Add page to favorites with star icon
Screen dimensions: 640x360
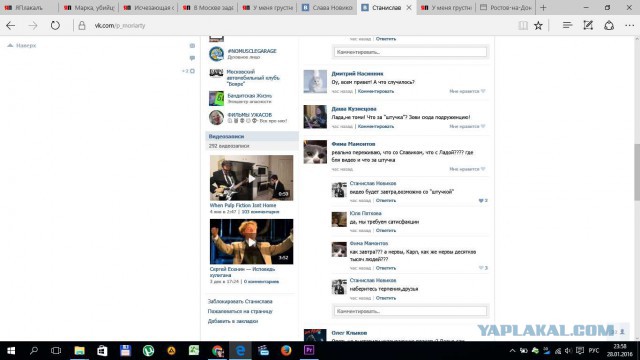[x=538, y=25]
